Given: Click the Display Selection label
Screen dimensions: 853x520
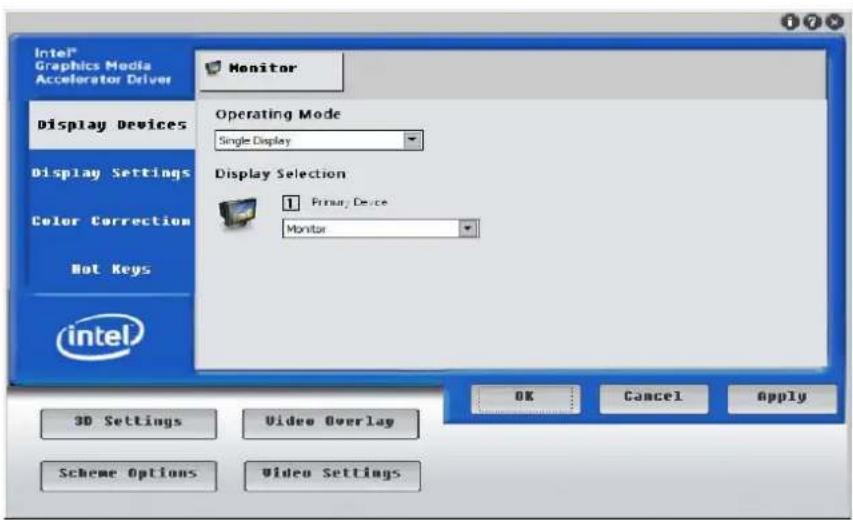Looking at the screenshot, I should point(280,174).
